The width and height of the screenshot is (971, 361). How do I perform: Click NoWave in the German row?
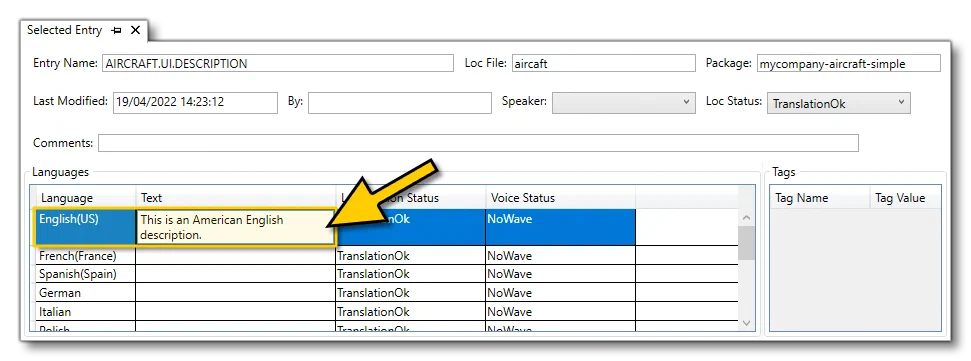[560, 293]
